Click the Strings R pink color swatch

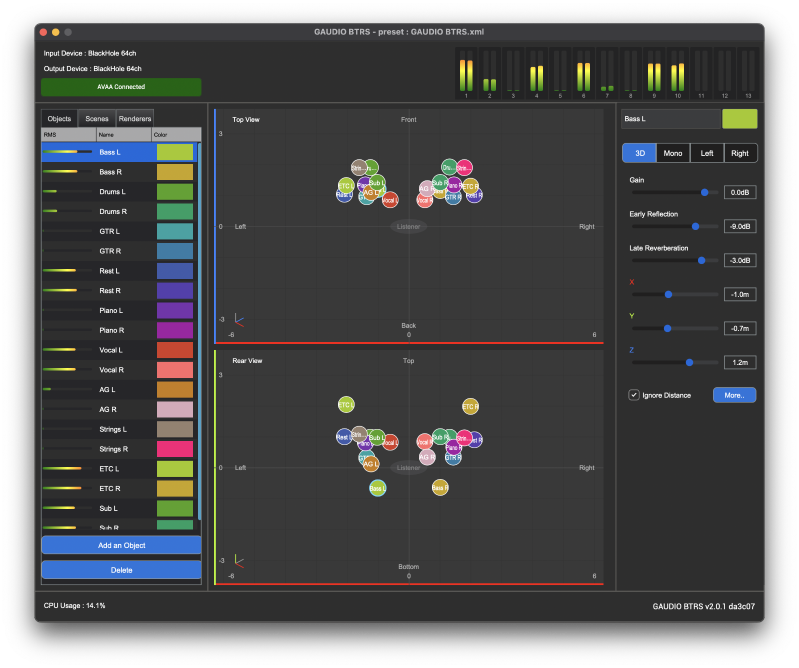175,449
